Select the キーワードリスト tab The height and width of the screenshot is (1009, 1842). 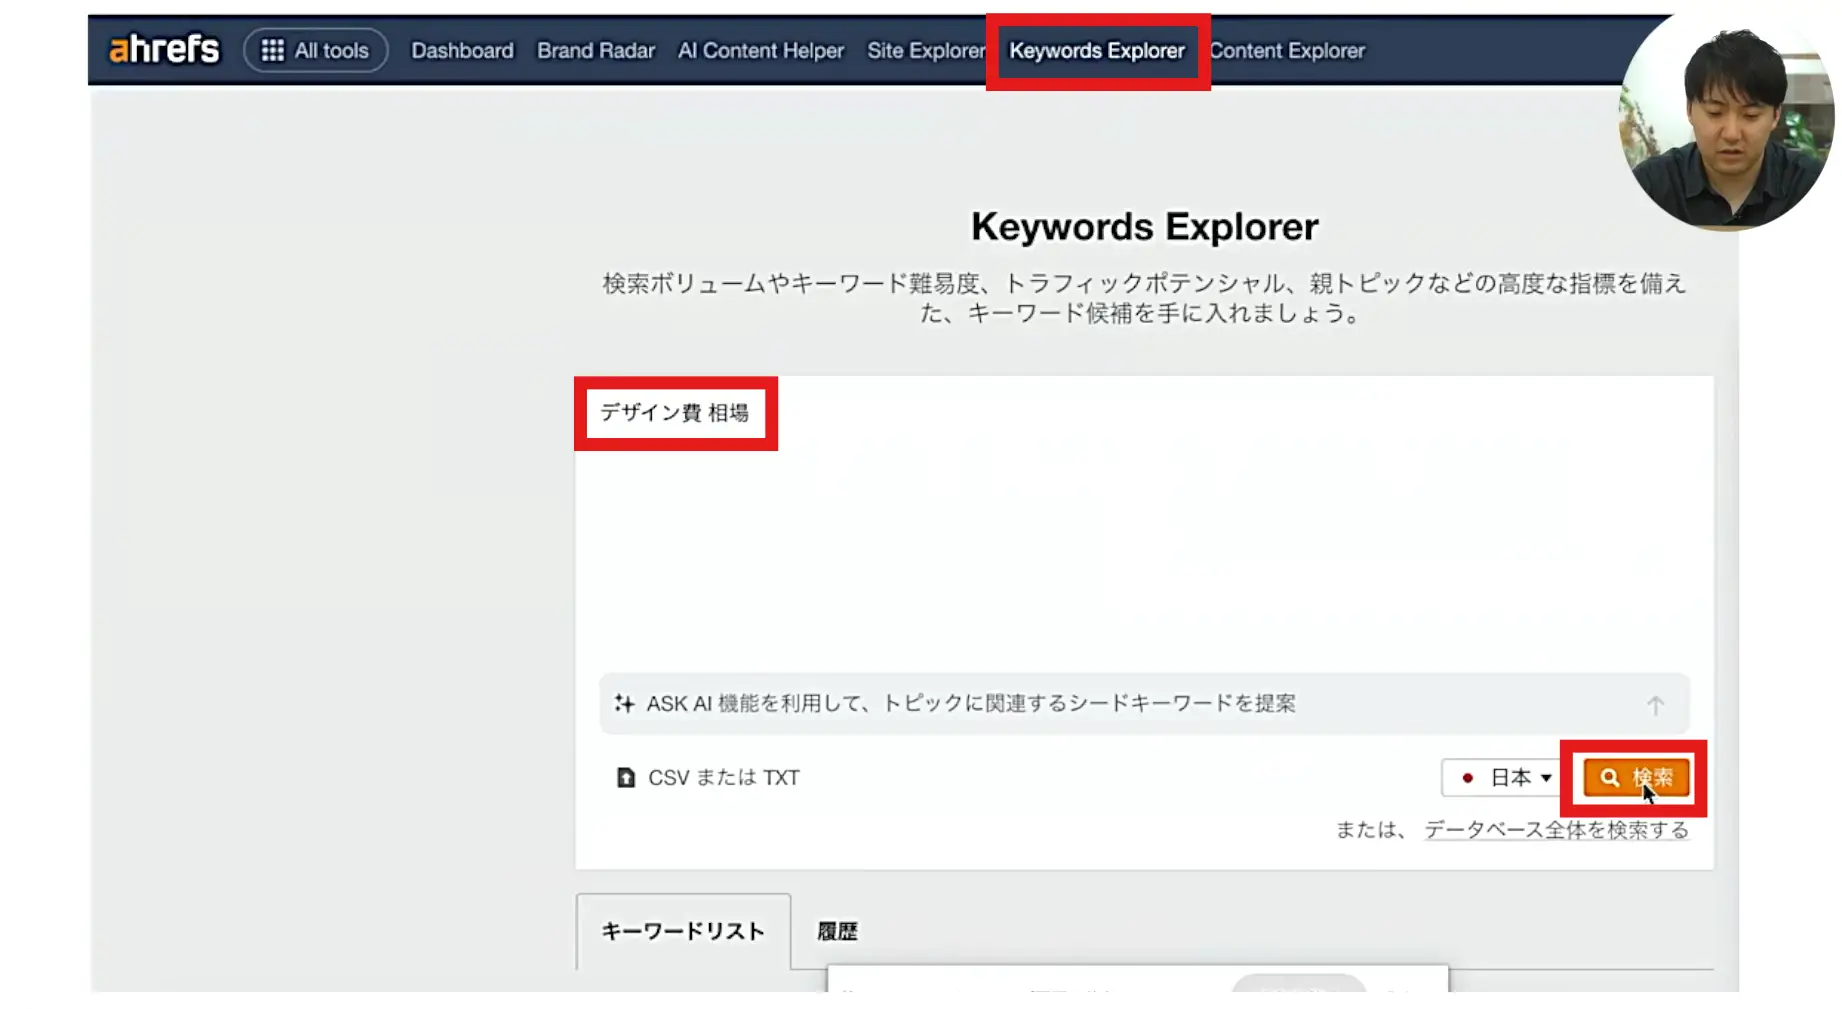(683, 931)
